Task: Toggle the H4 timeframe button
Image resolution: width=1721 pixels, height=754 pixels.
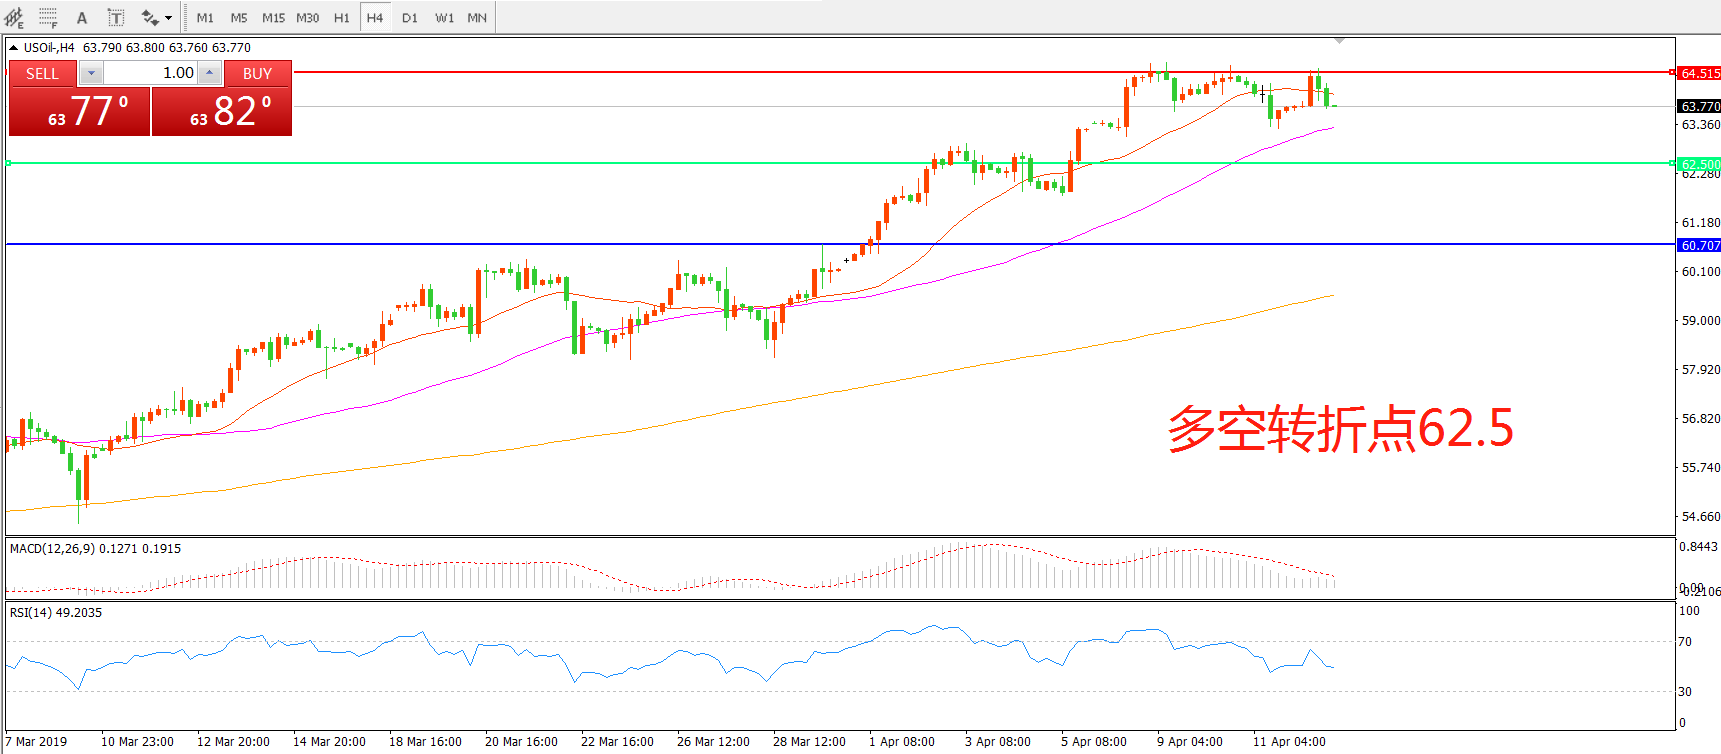Action: tap(375, 17)
